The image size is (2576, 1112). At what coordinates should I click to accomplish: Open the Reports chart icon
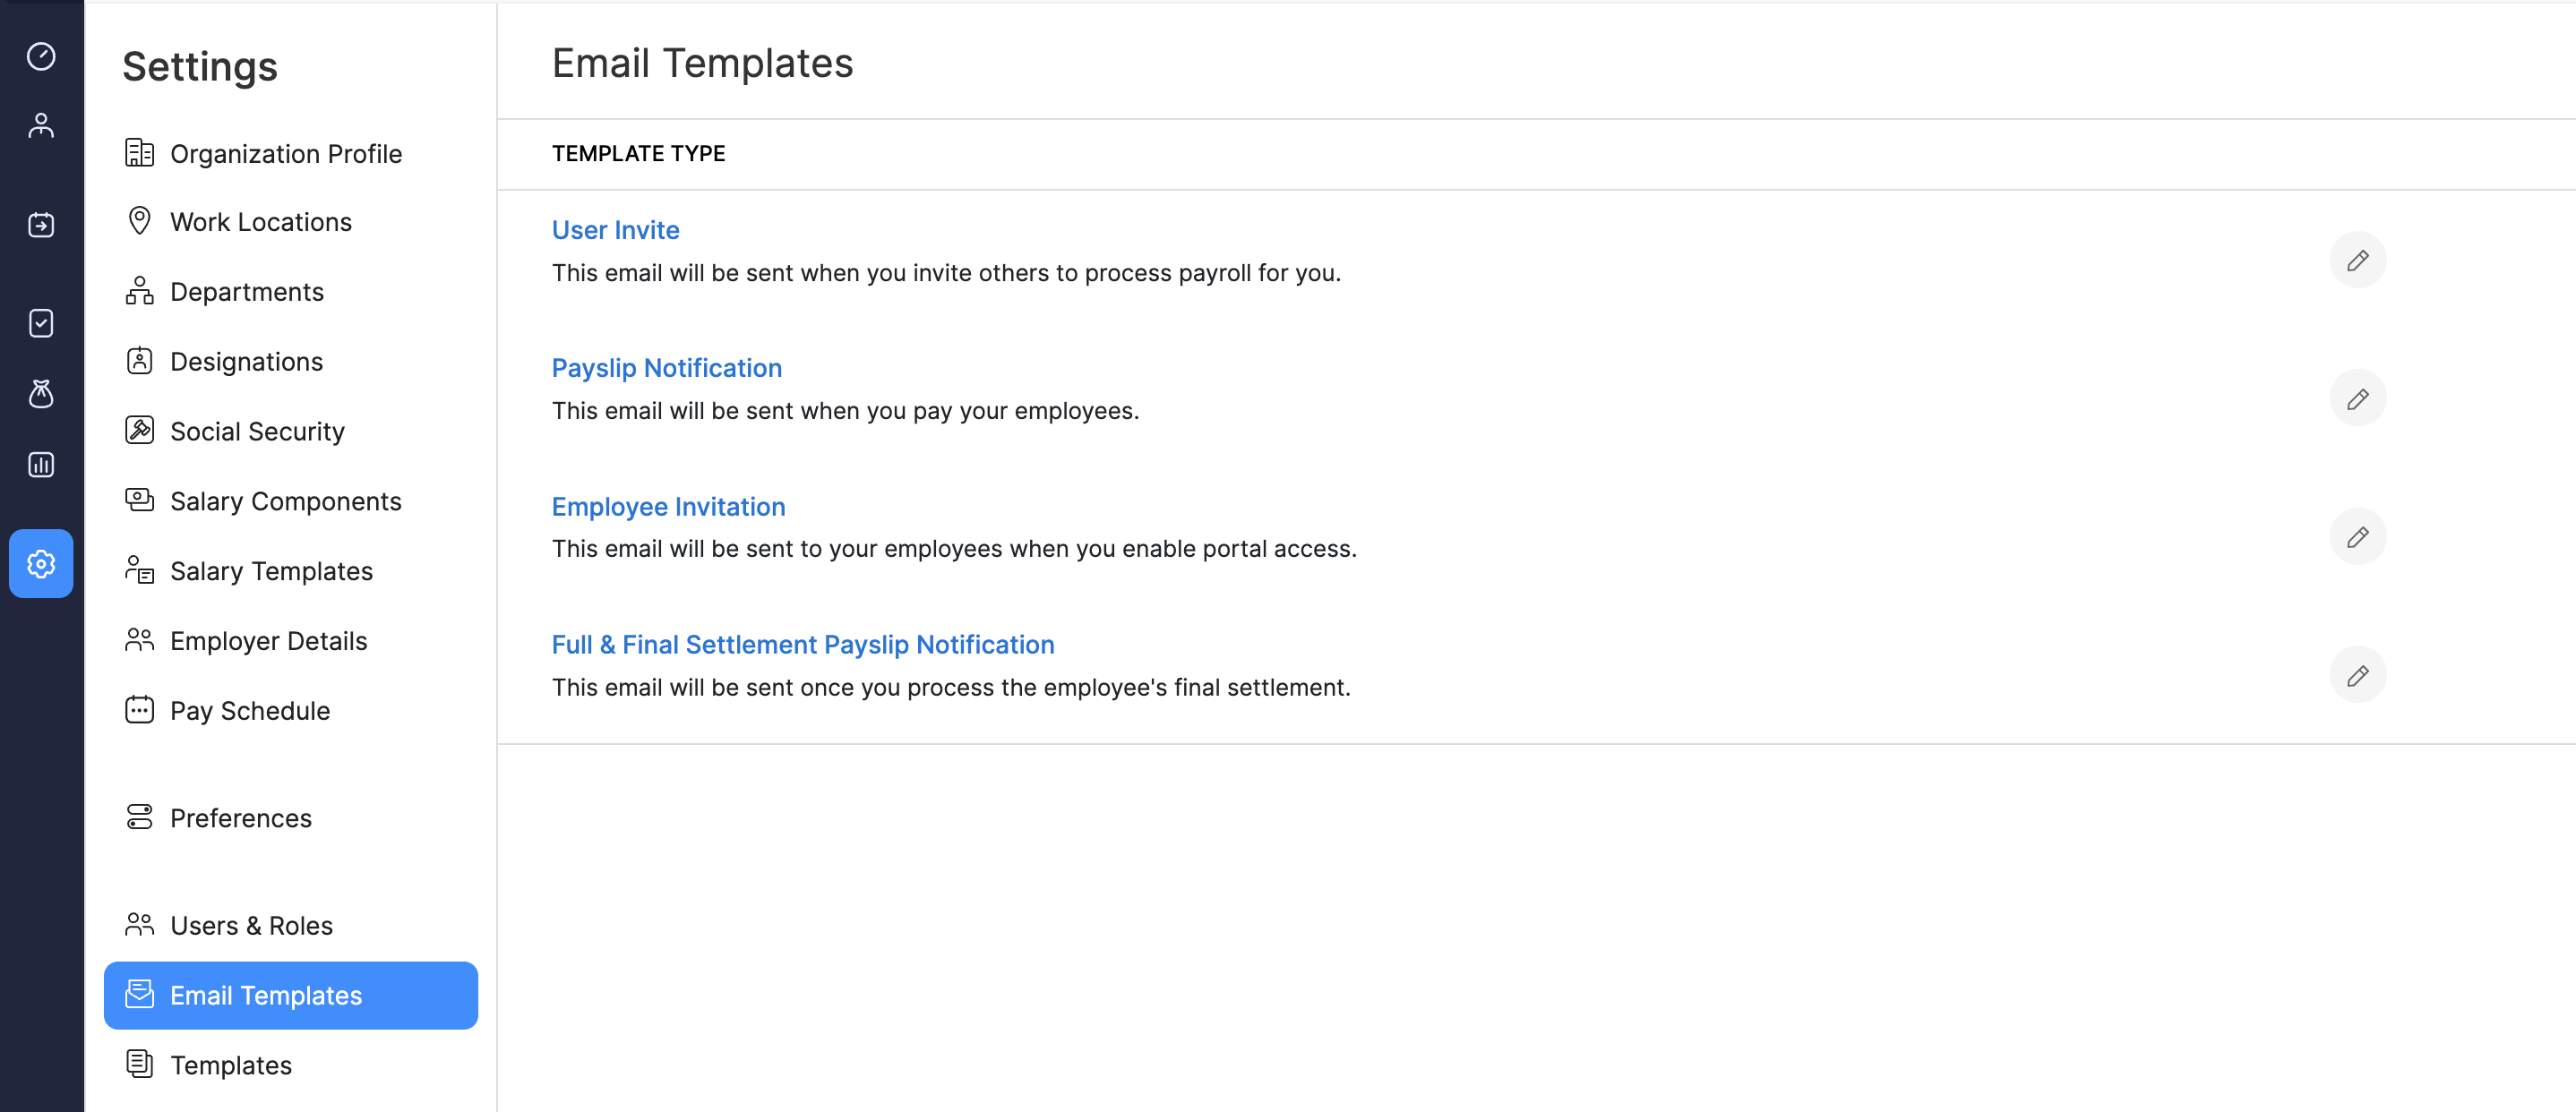point(40,464)
